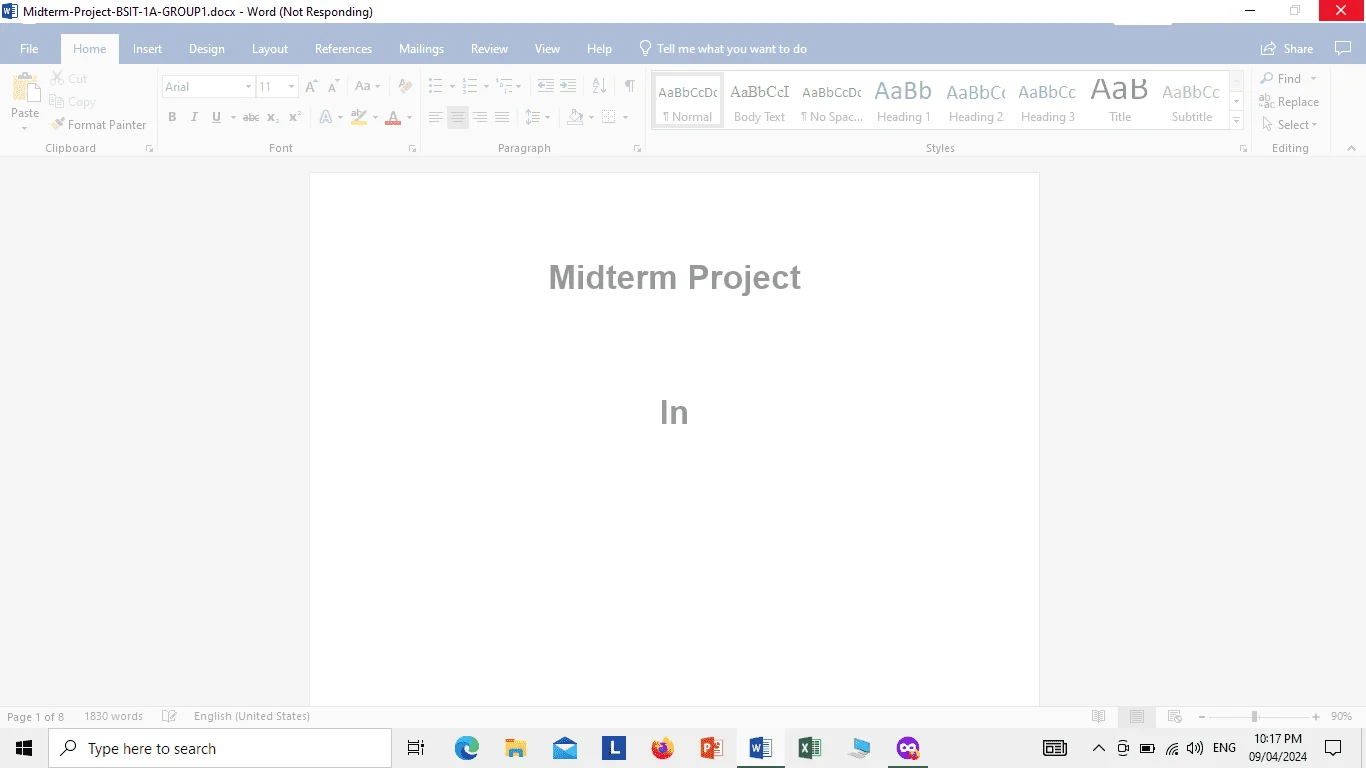Image resolution: width=1366 pixels, height=768 pixels.
Task: Click the 90% zoom level
Action: [1341, 716]
